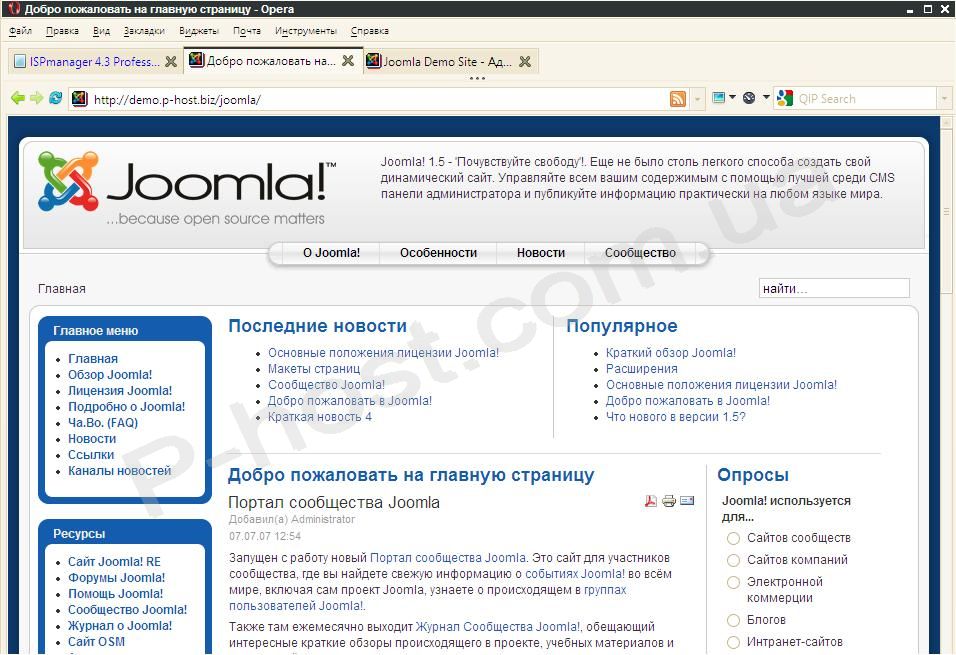This screenshot has width=956, height=655.
Task: Click the Joomla! logo image
Action: point(187,187)
